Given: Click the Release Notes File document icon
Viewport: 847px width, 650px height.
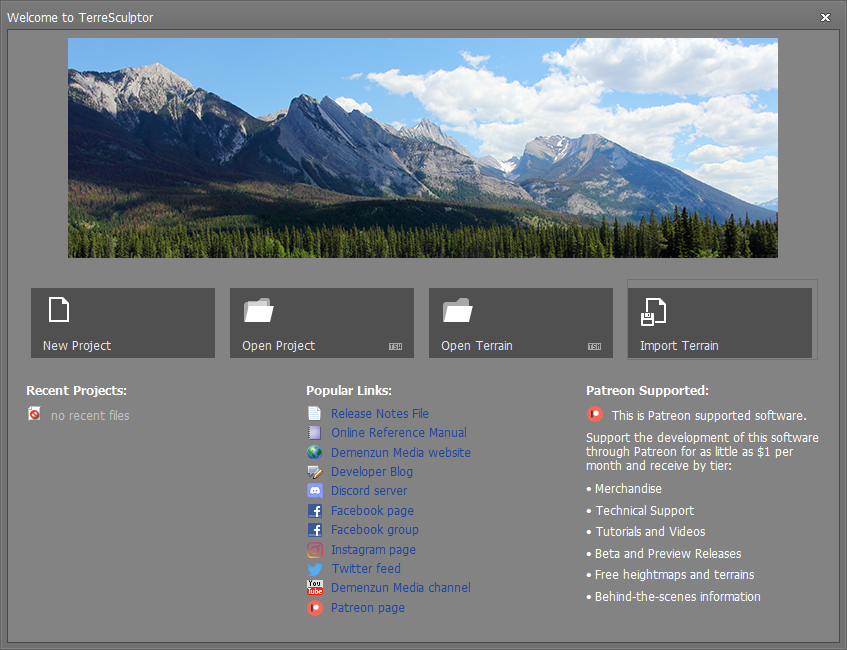Looking at the screenshot, I should 314,413.
